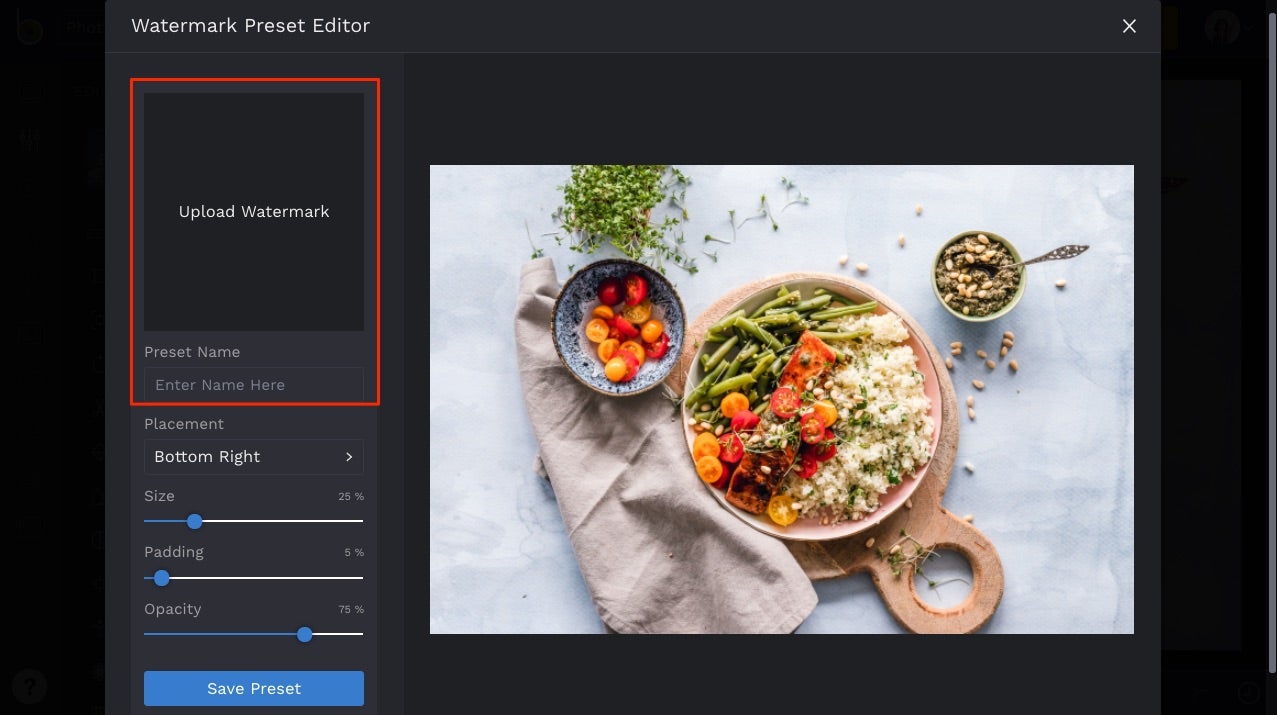
Task: Click the Enter Name Here preset name field
Action: (253, 384)
